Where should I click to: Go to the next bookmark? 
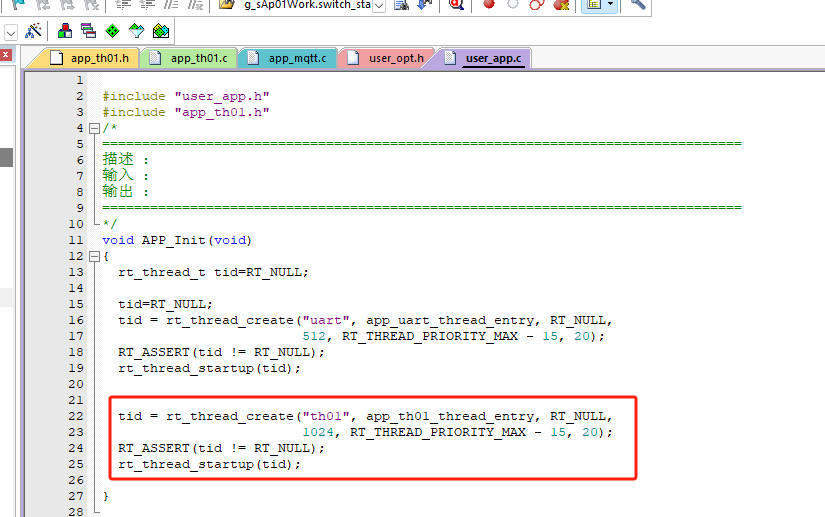coord(67,4)
